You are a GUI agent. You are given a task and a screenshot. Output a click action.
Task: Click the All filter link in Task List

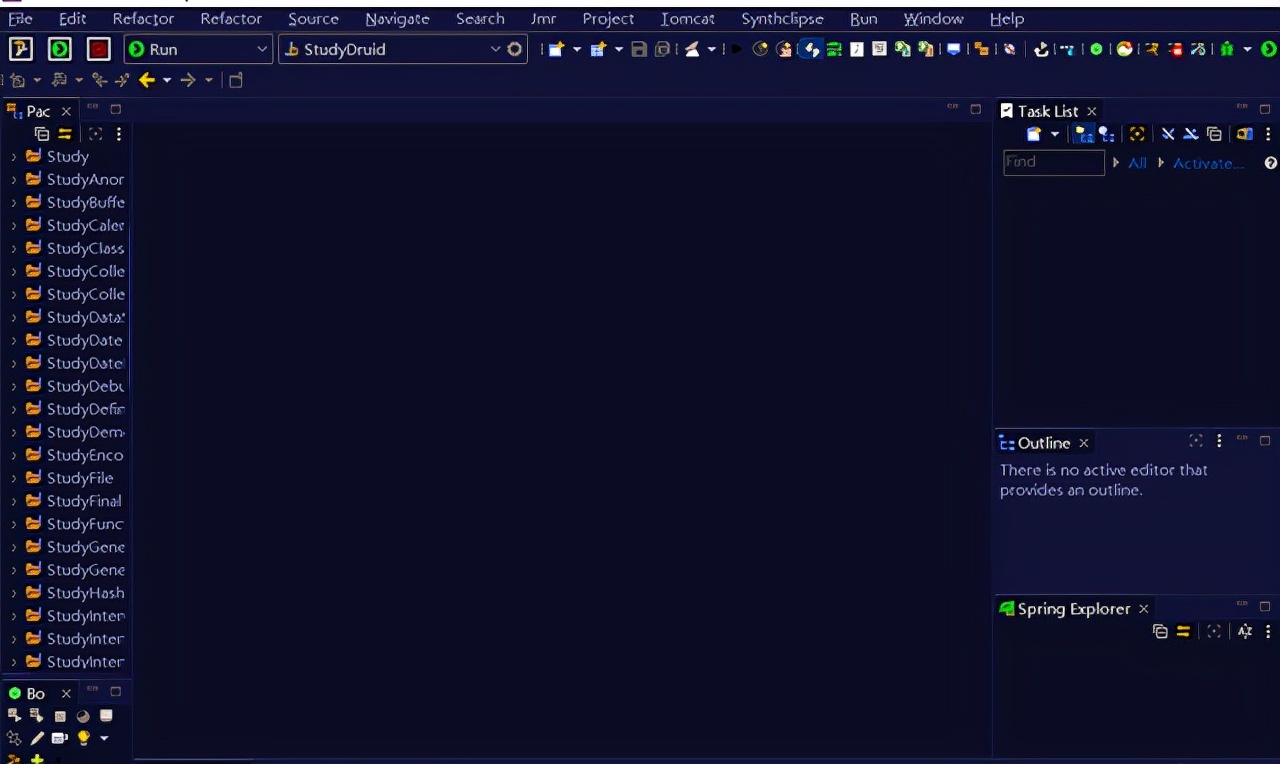pyautogui.click(x=1137, y=163)
